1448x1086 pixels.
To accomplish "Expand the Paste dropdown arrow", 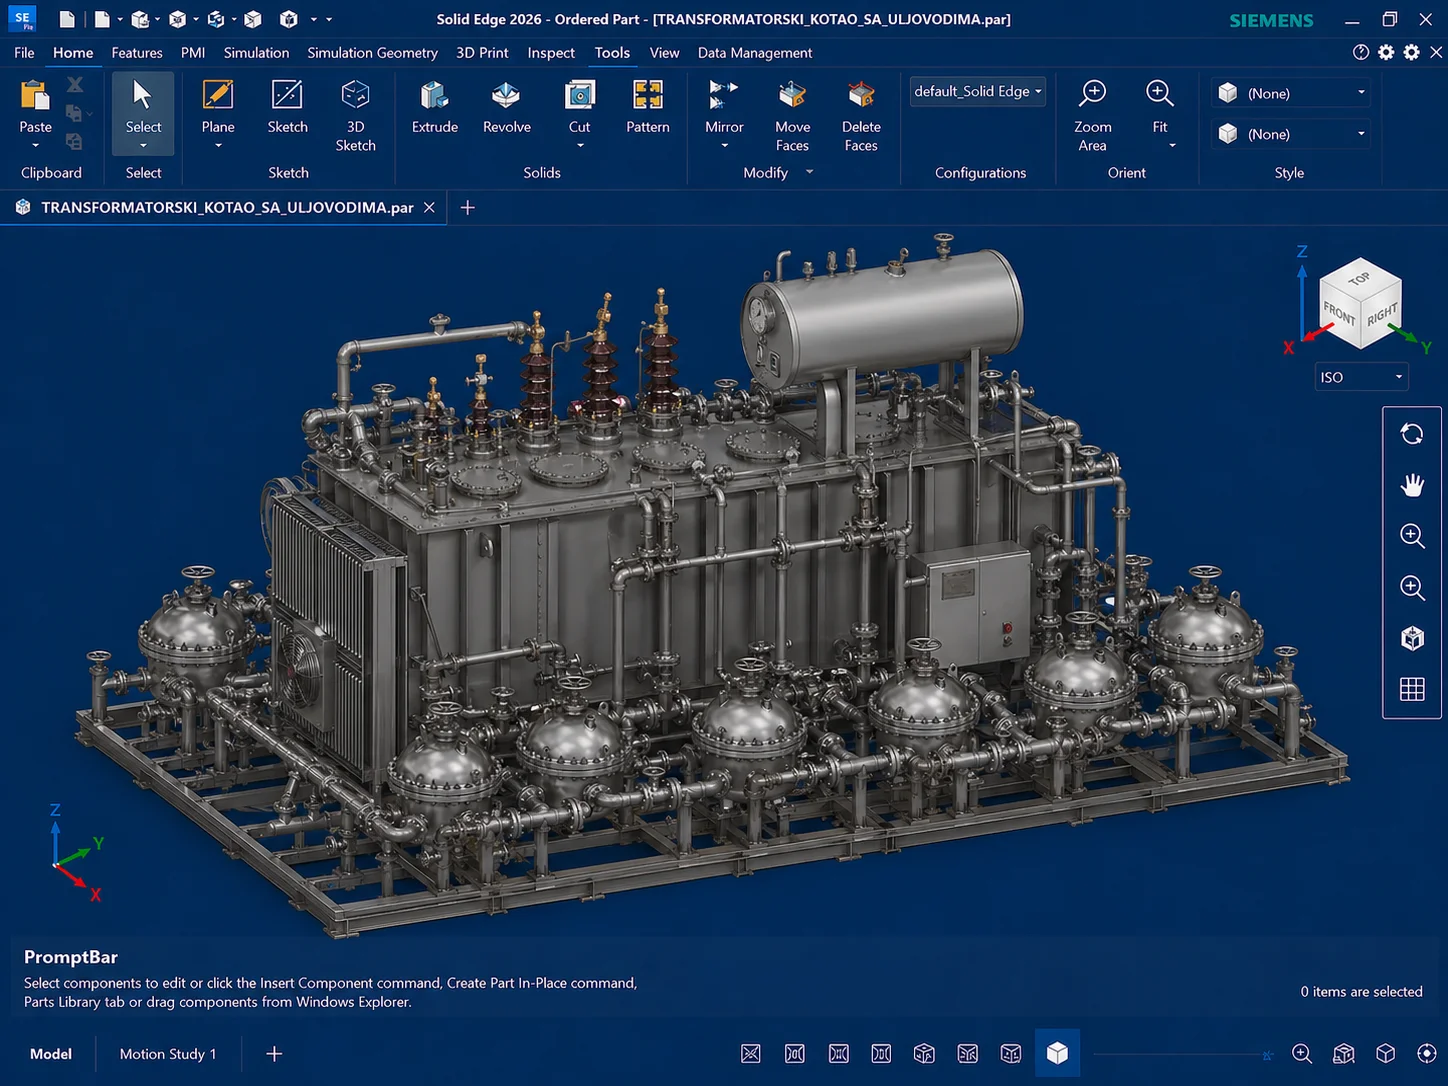I will tap(35, 146).
